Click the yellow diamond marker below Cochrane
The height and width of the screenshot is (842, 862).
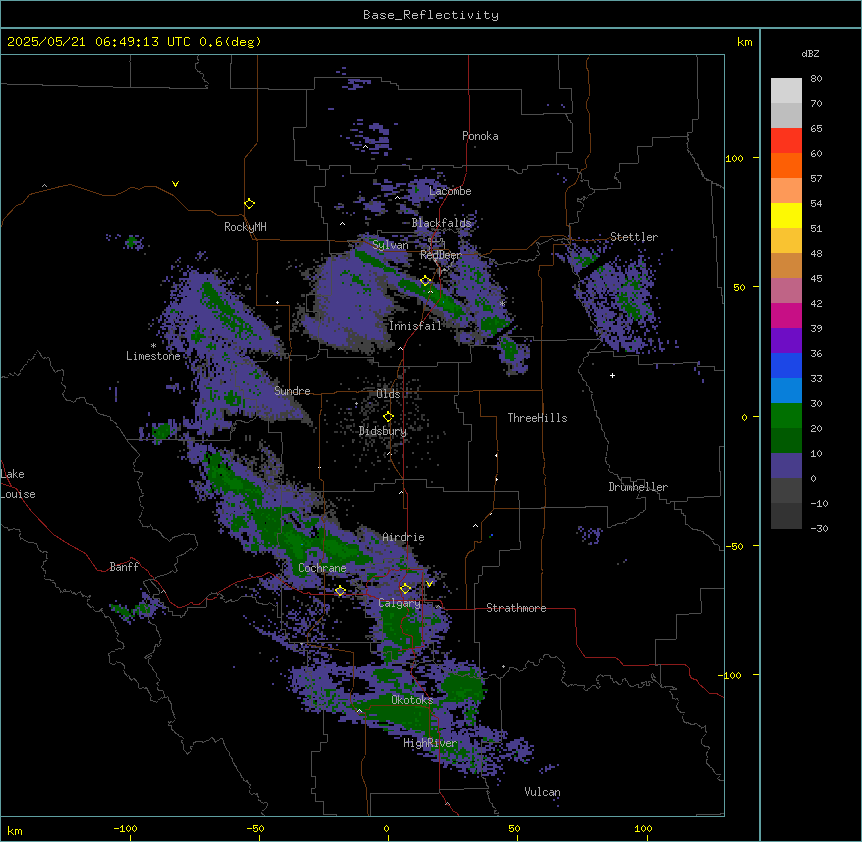pos(340,591)
